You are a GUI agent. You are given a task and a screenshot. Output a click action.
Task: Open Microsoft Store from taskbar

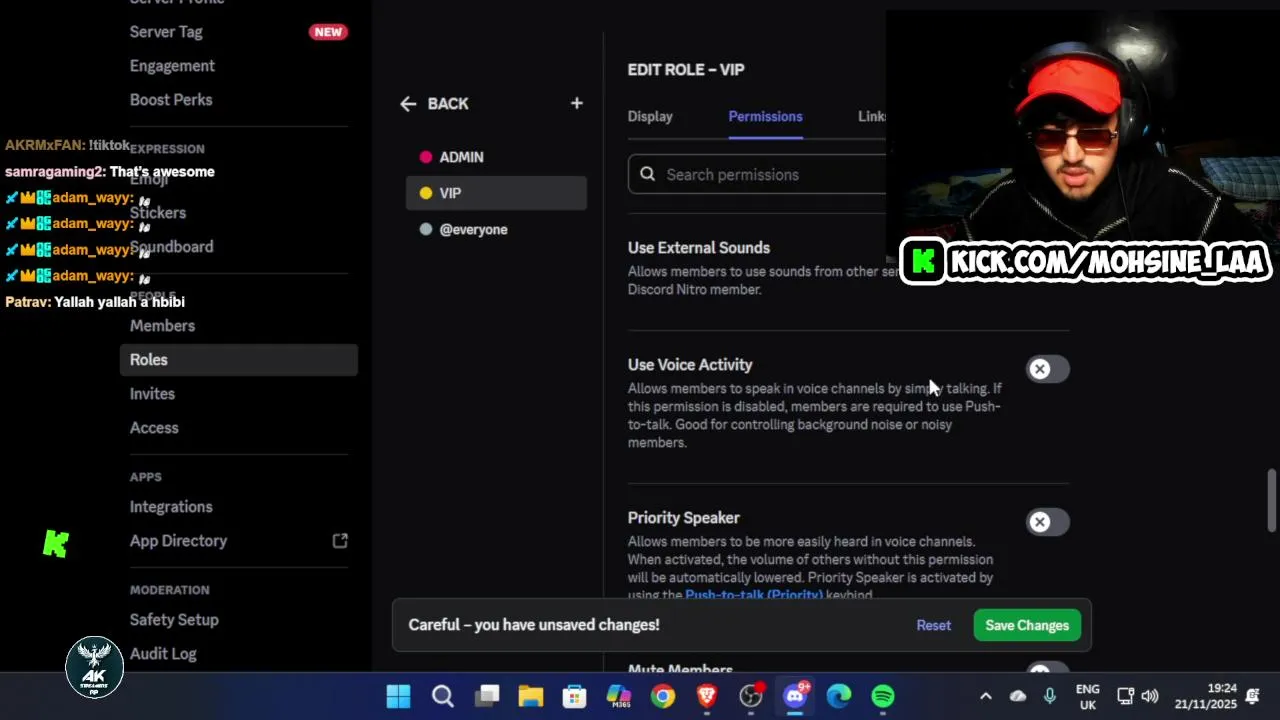pos(575,696)
